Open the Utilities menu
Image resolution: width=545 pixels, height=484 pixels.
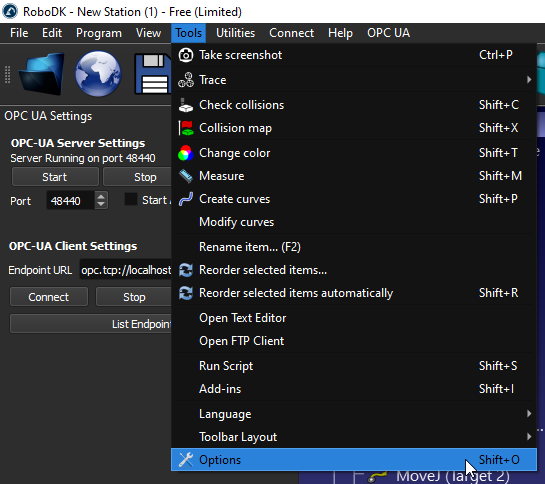[x=235, y=33]
